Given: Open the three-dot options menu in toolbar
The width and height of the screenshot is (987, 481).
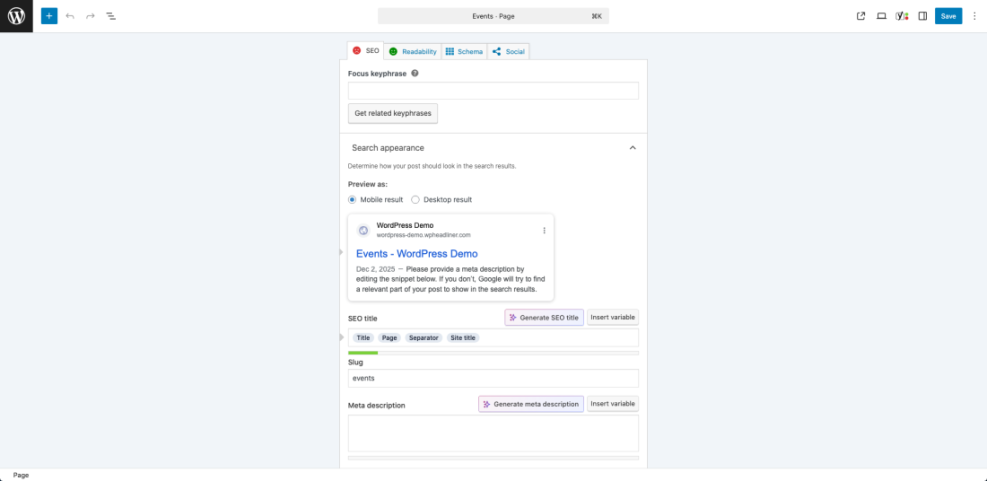Looking at the screenshot, I should [975, 16].
